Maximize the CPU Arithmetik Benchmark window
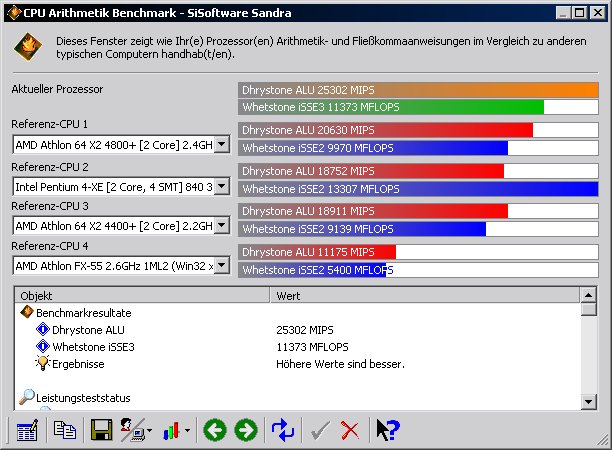612x450 pixels. [580, 13]
